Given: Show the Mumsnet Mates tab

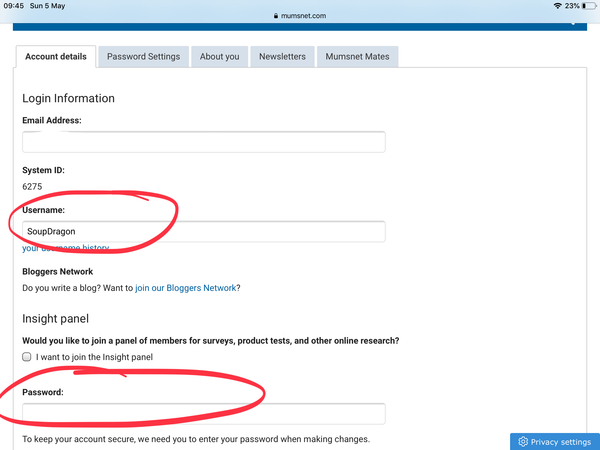Looking at the screenshot, I should pos(357,57).
